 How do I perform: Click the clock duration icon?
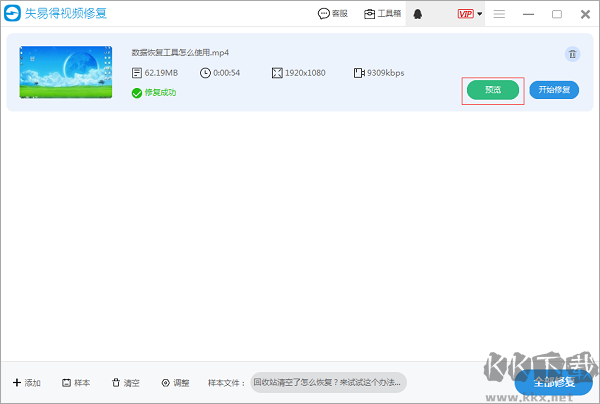205,73
